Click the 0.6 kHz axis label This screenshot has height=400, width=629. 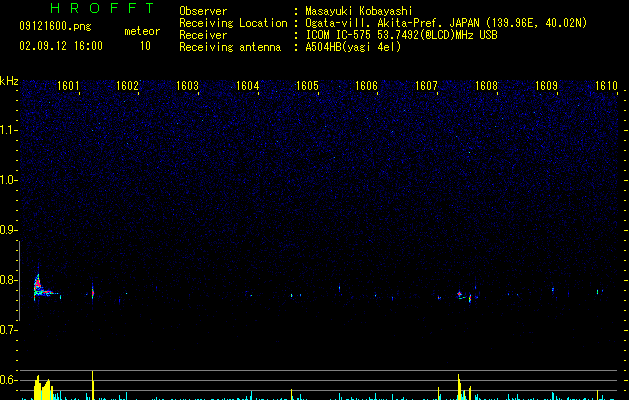click(9, 380)
